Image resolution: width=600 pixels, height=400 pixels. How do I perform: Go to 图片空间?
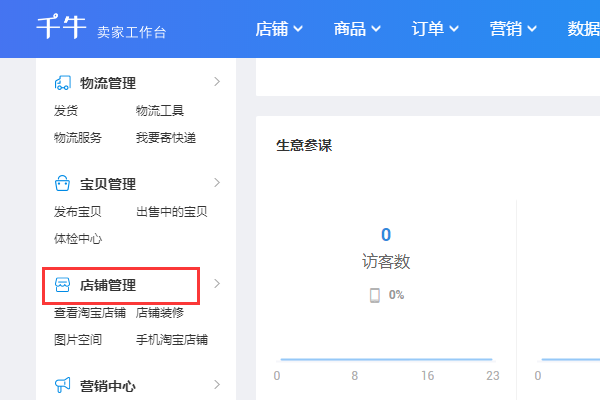(78, 340)
